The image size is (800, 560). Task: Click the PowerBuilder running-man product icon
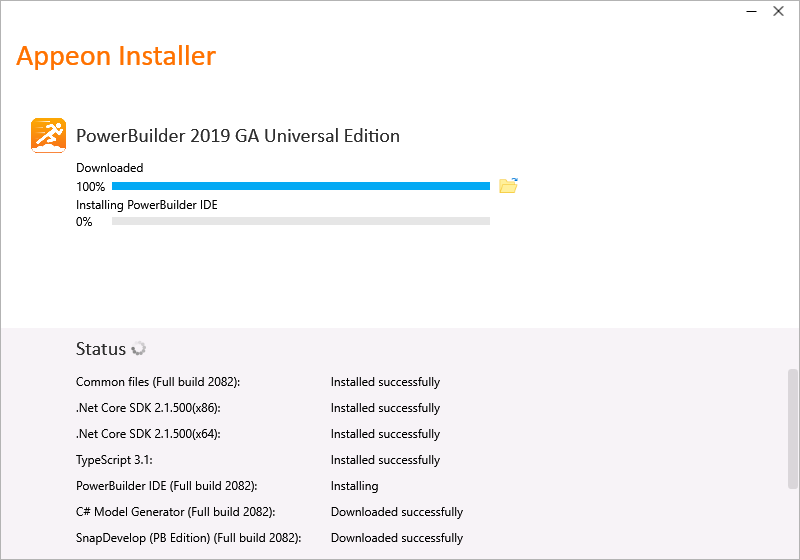48,135
